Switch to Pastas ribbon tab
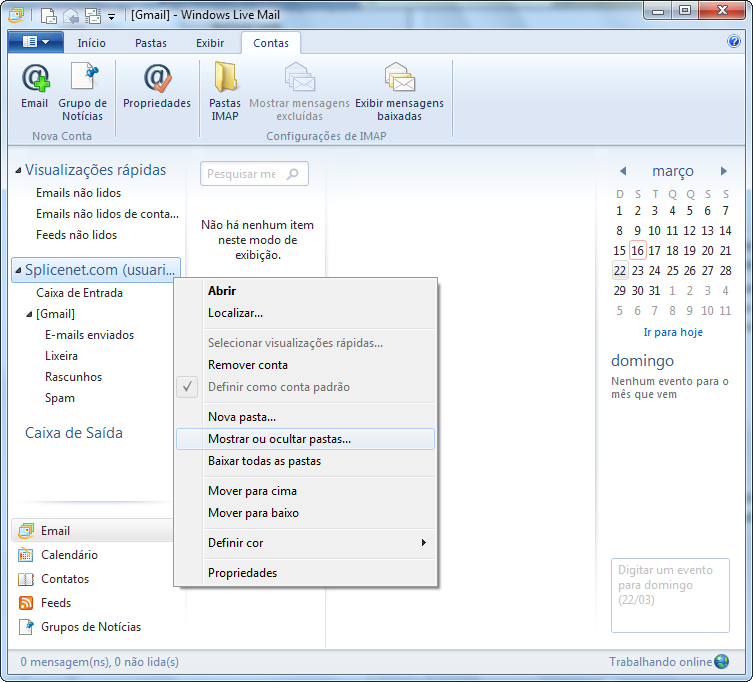 pos(151,43)
